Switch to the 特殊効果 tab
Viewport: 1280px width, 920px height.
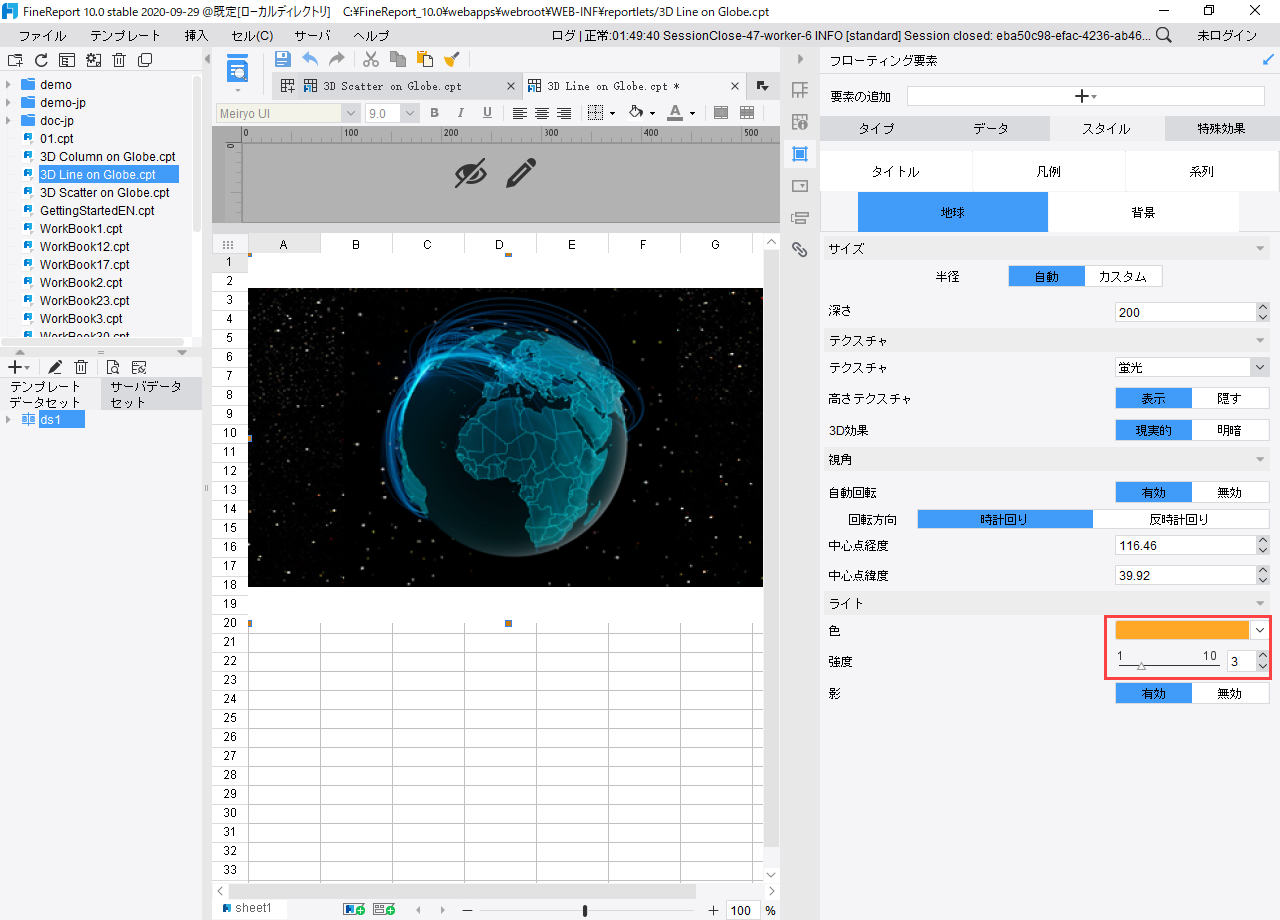[x=1222, y=128]
